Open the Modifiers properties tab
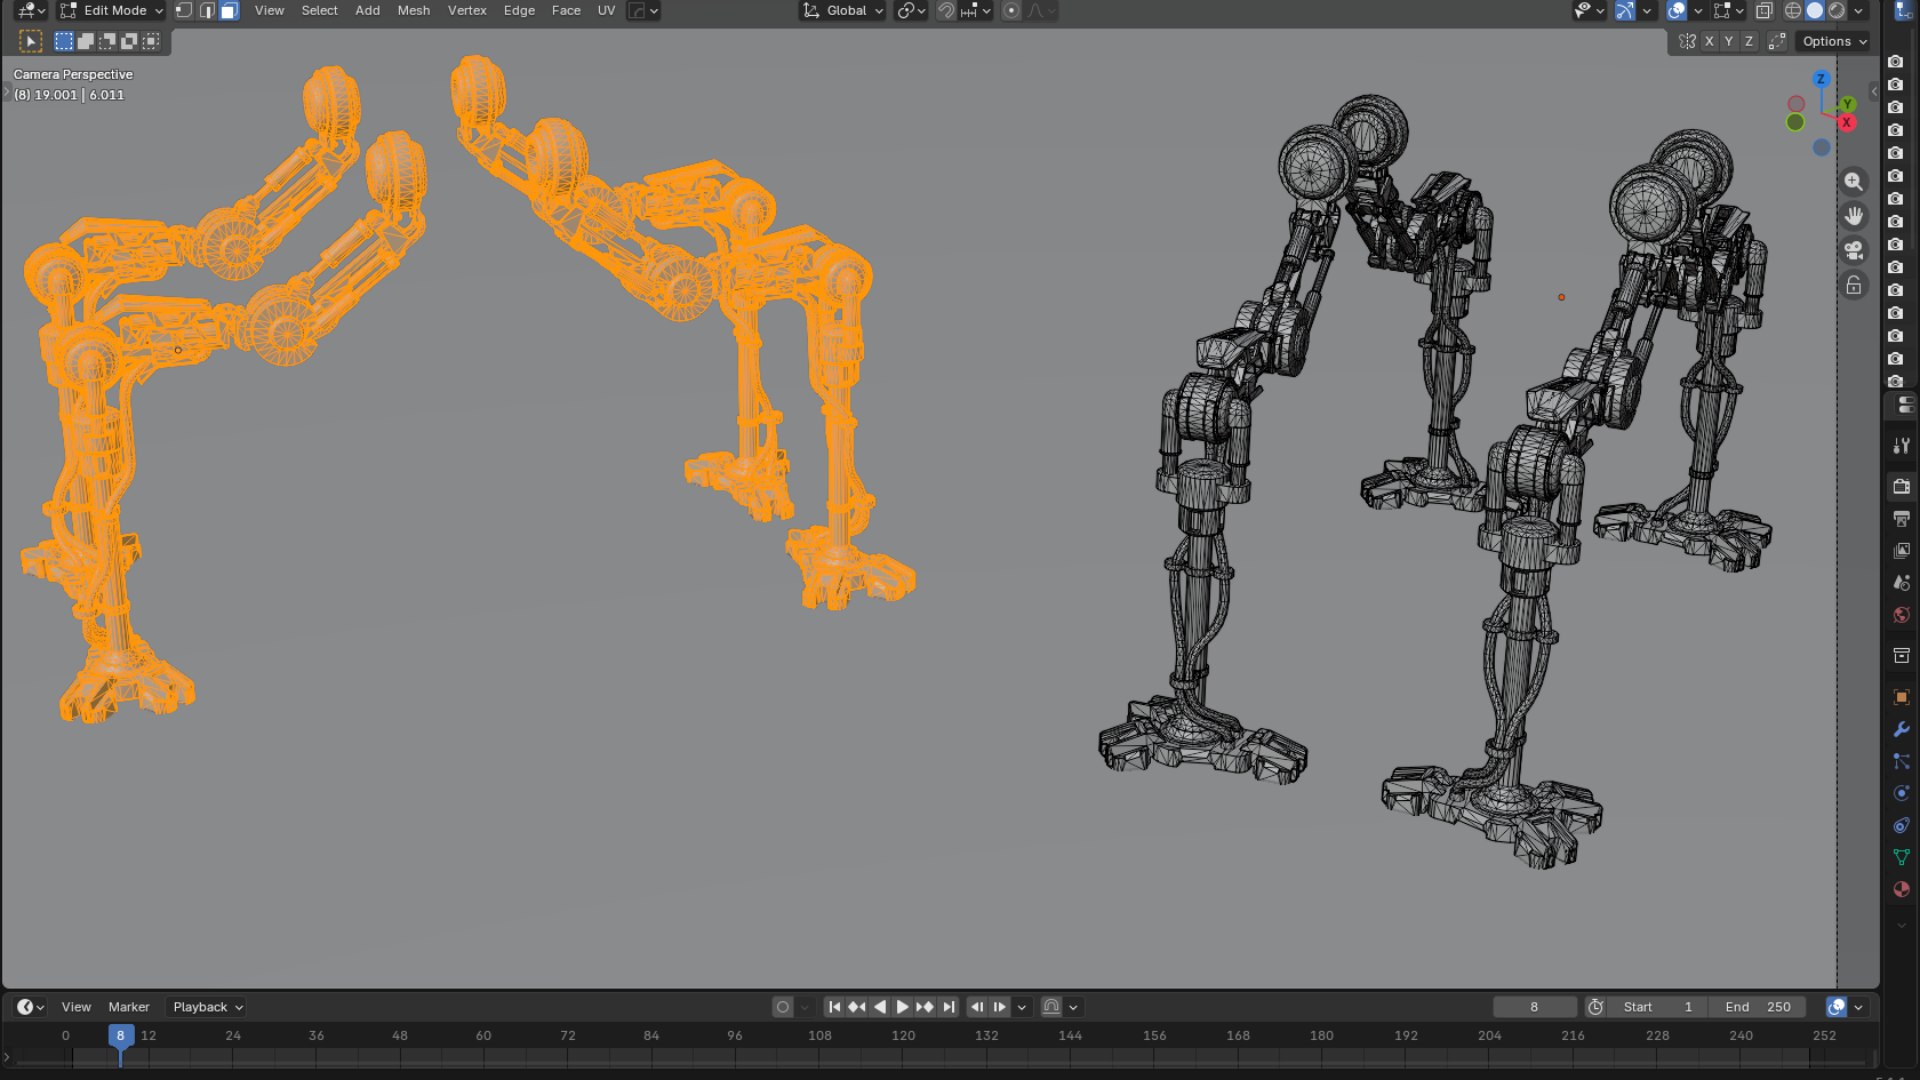This screenshot has width=1920, height=1080. [x=1901, y=729]
